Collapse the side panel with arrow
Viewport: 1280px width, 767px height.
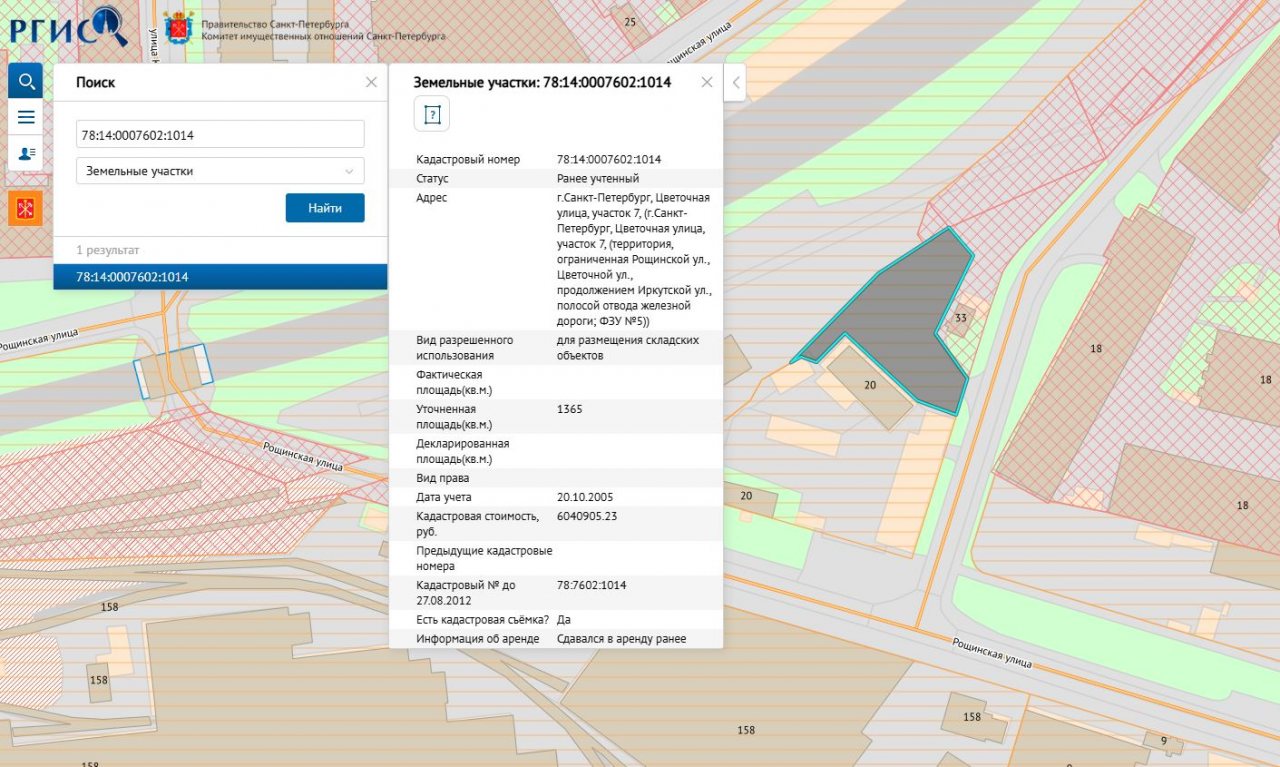click(x=735, y=82)
